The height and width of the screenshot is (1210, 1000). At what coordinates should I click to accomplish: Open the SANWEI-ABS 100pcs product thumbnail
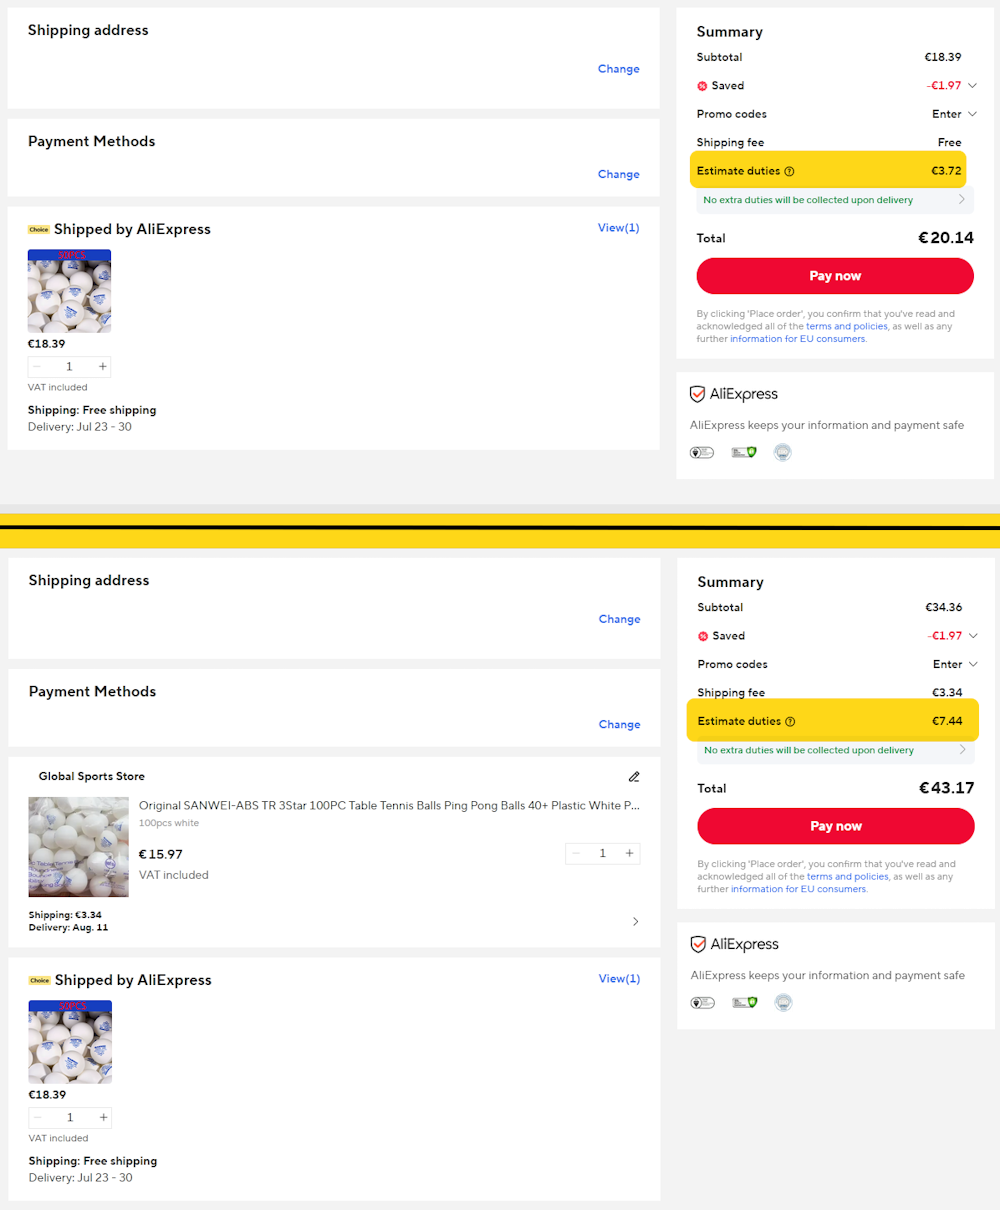pyautogui.click(x=79, y=847)
